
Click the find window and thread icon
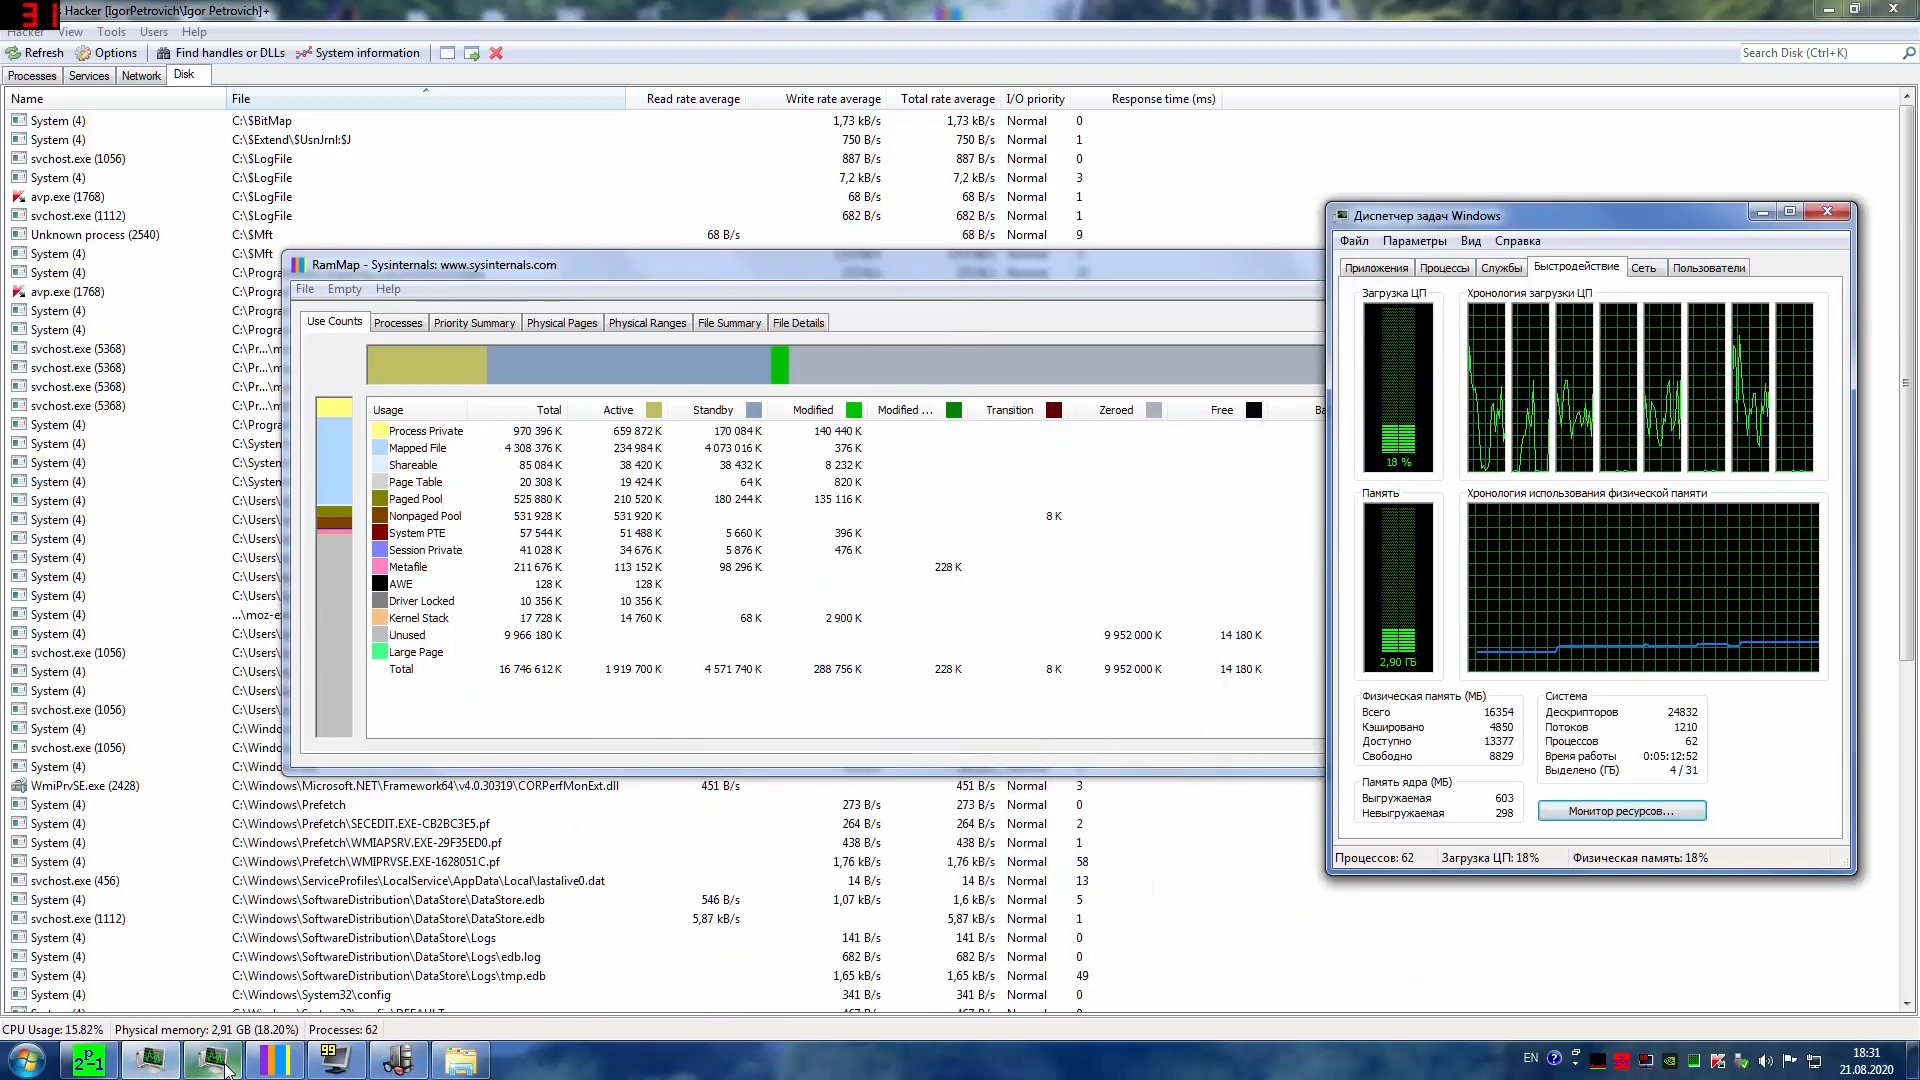472,53
